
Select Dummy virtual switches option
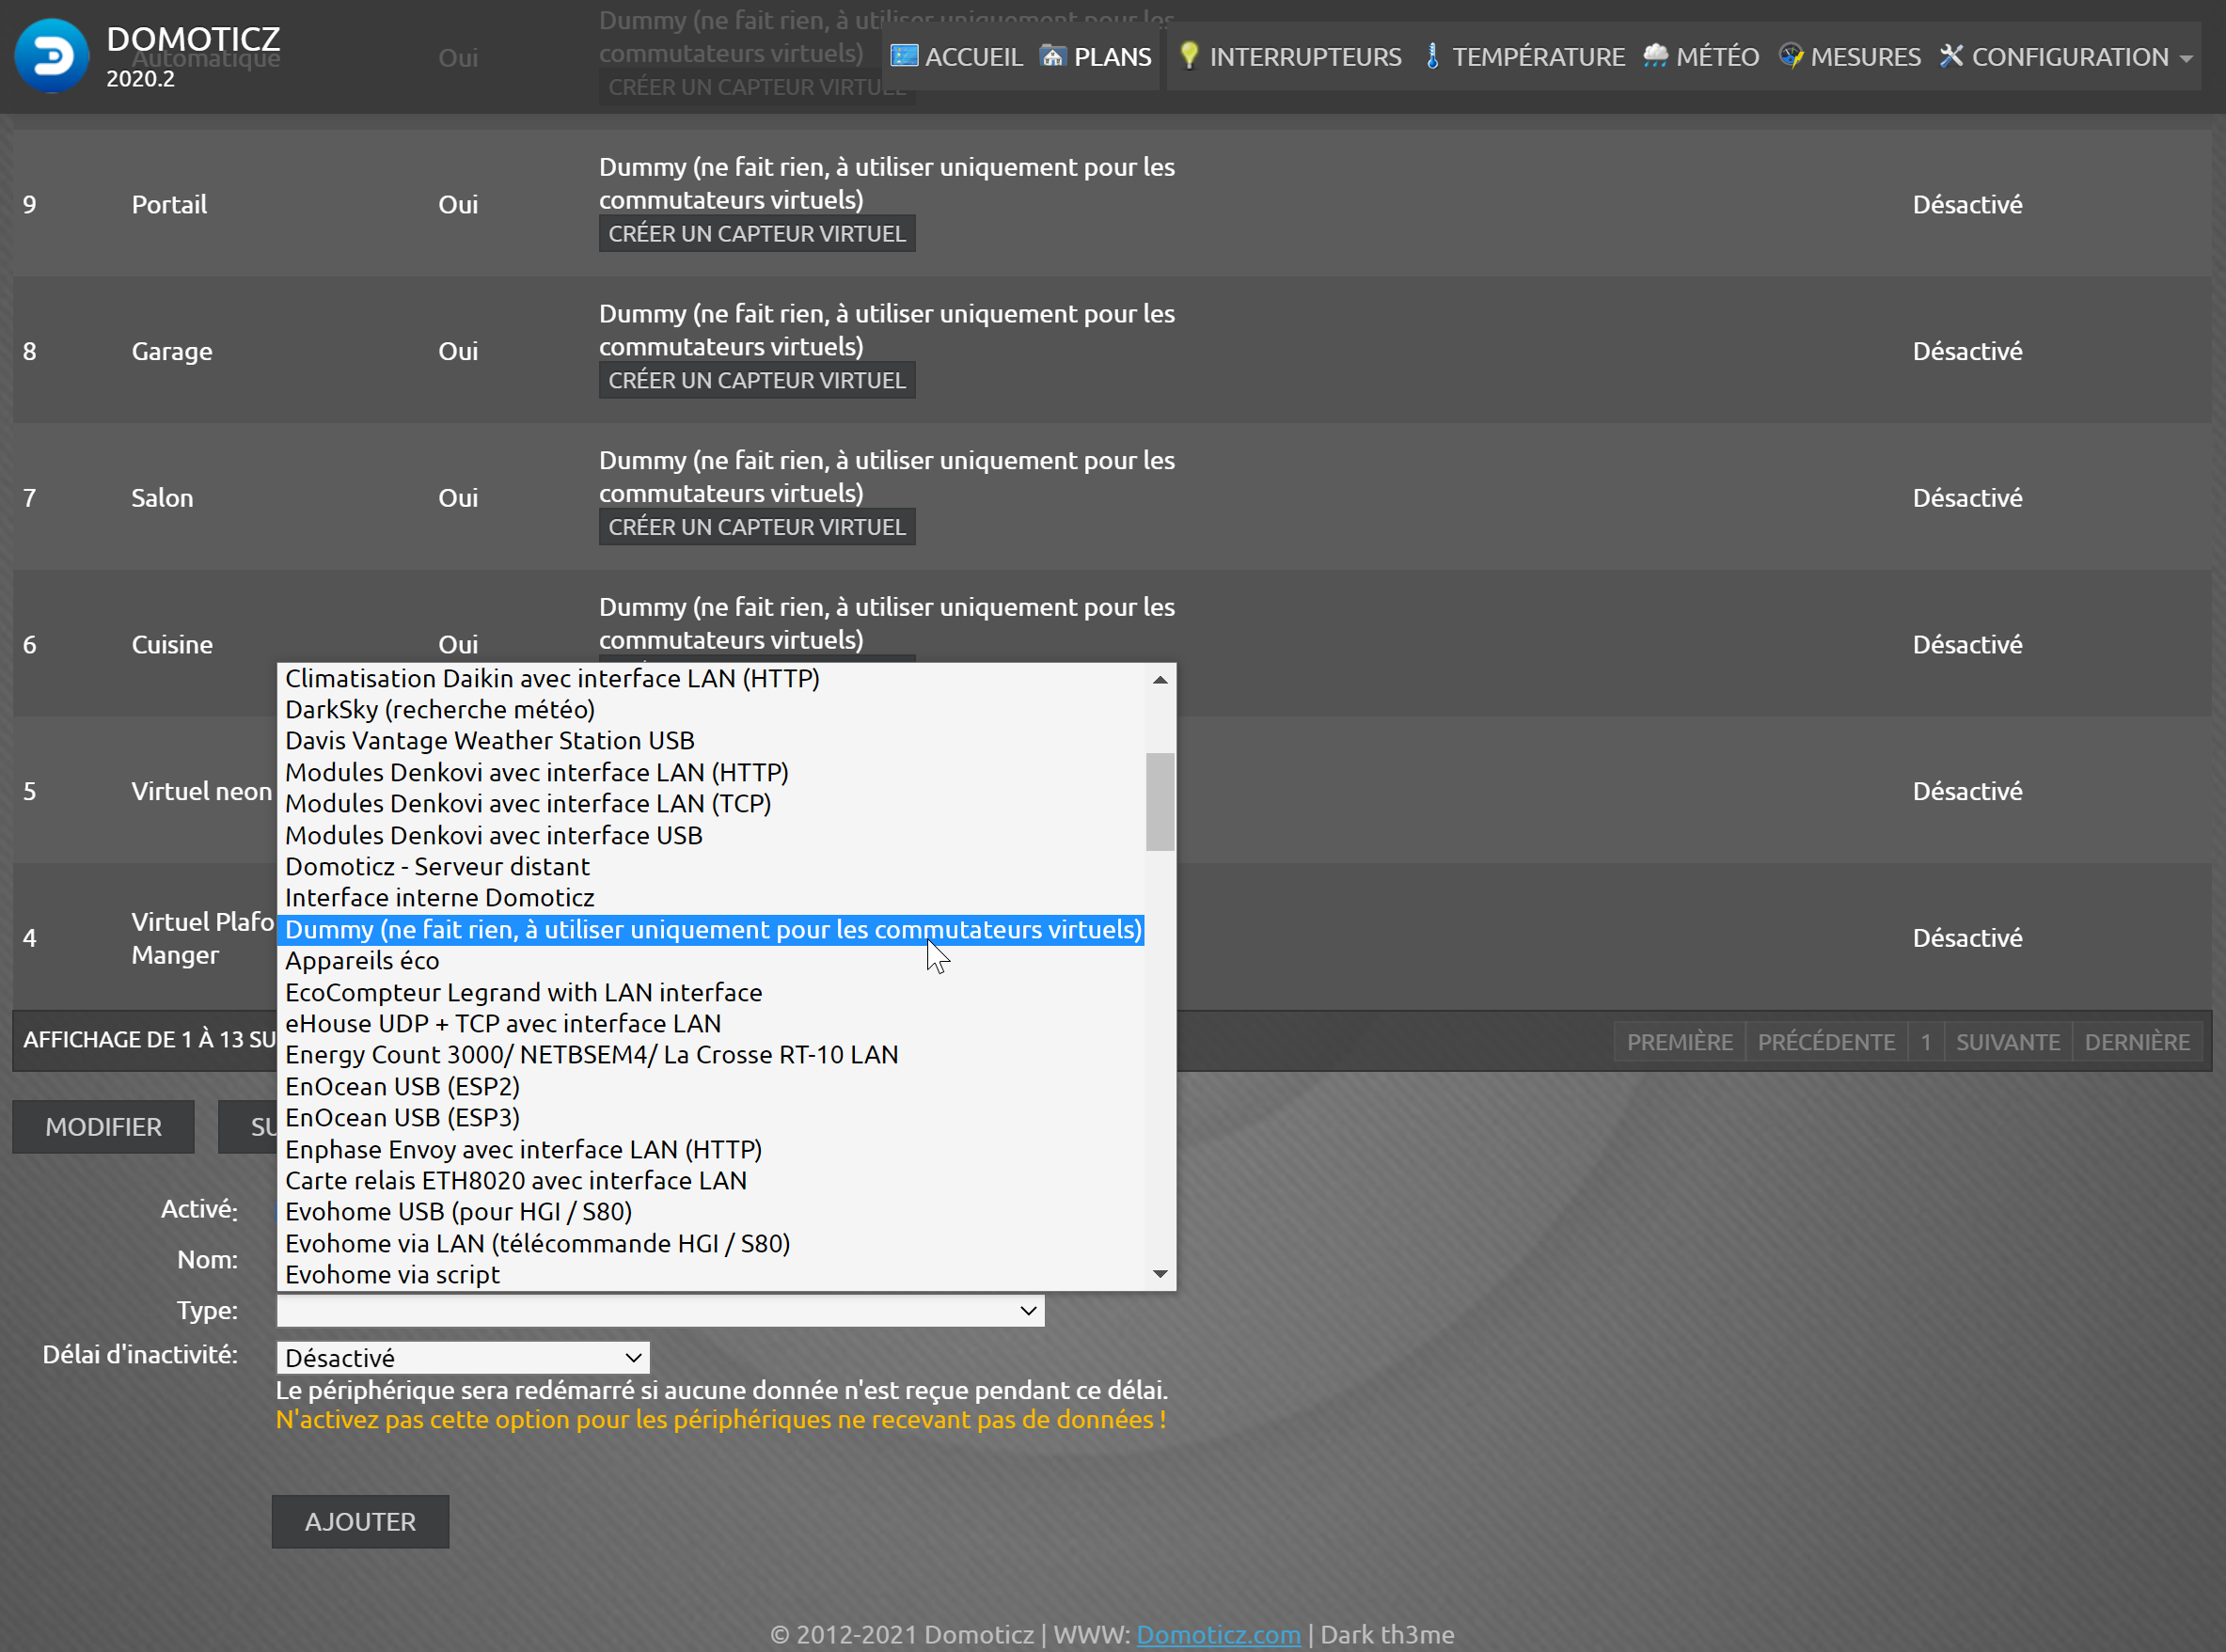click(x=712, y=930)
